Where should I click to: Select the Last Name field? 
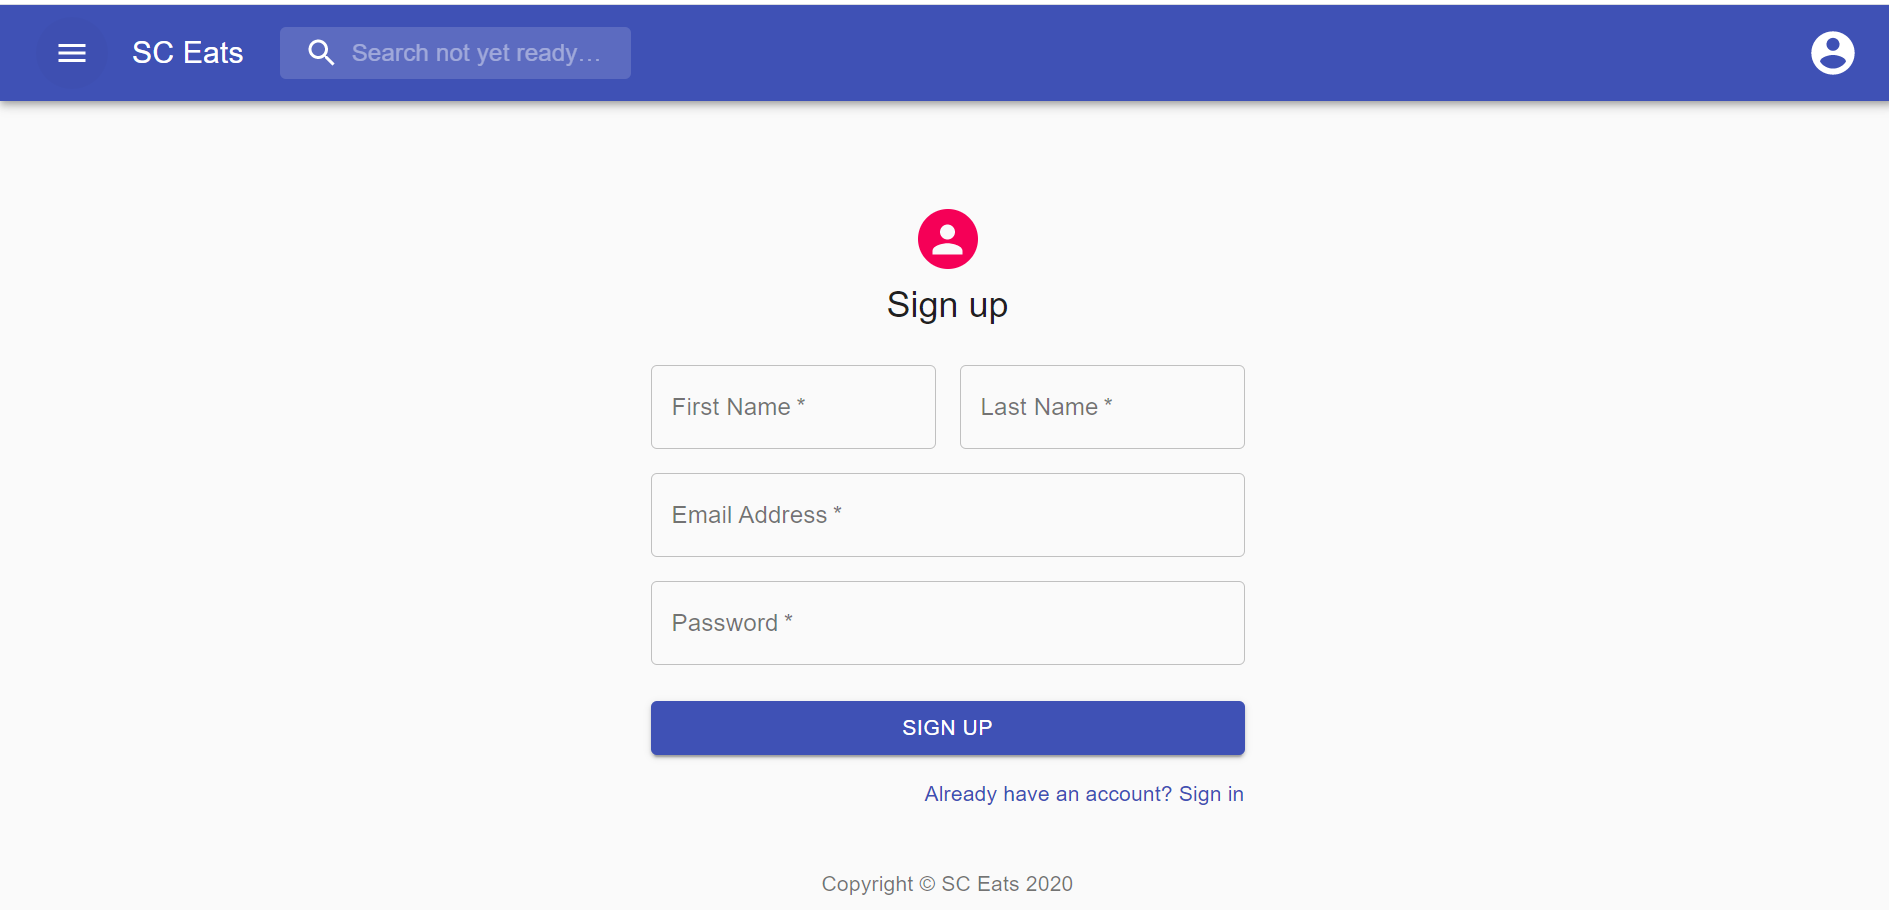pos(1101,407)
